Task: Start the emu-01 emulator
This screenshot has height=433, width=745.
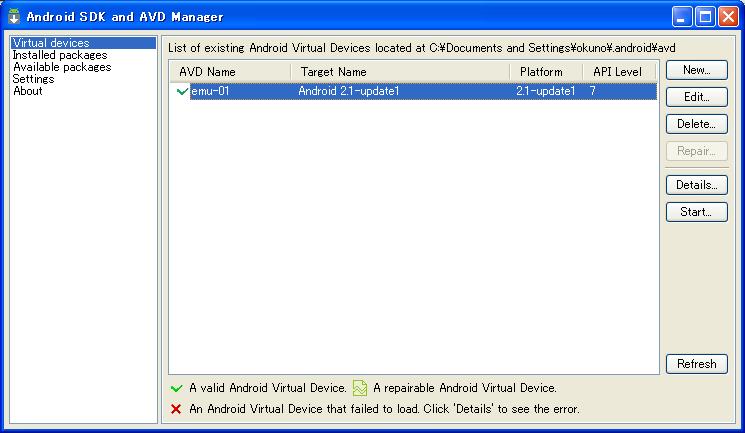Action: (697, 212)
